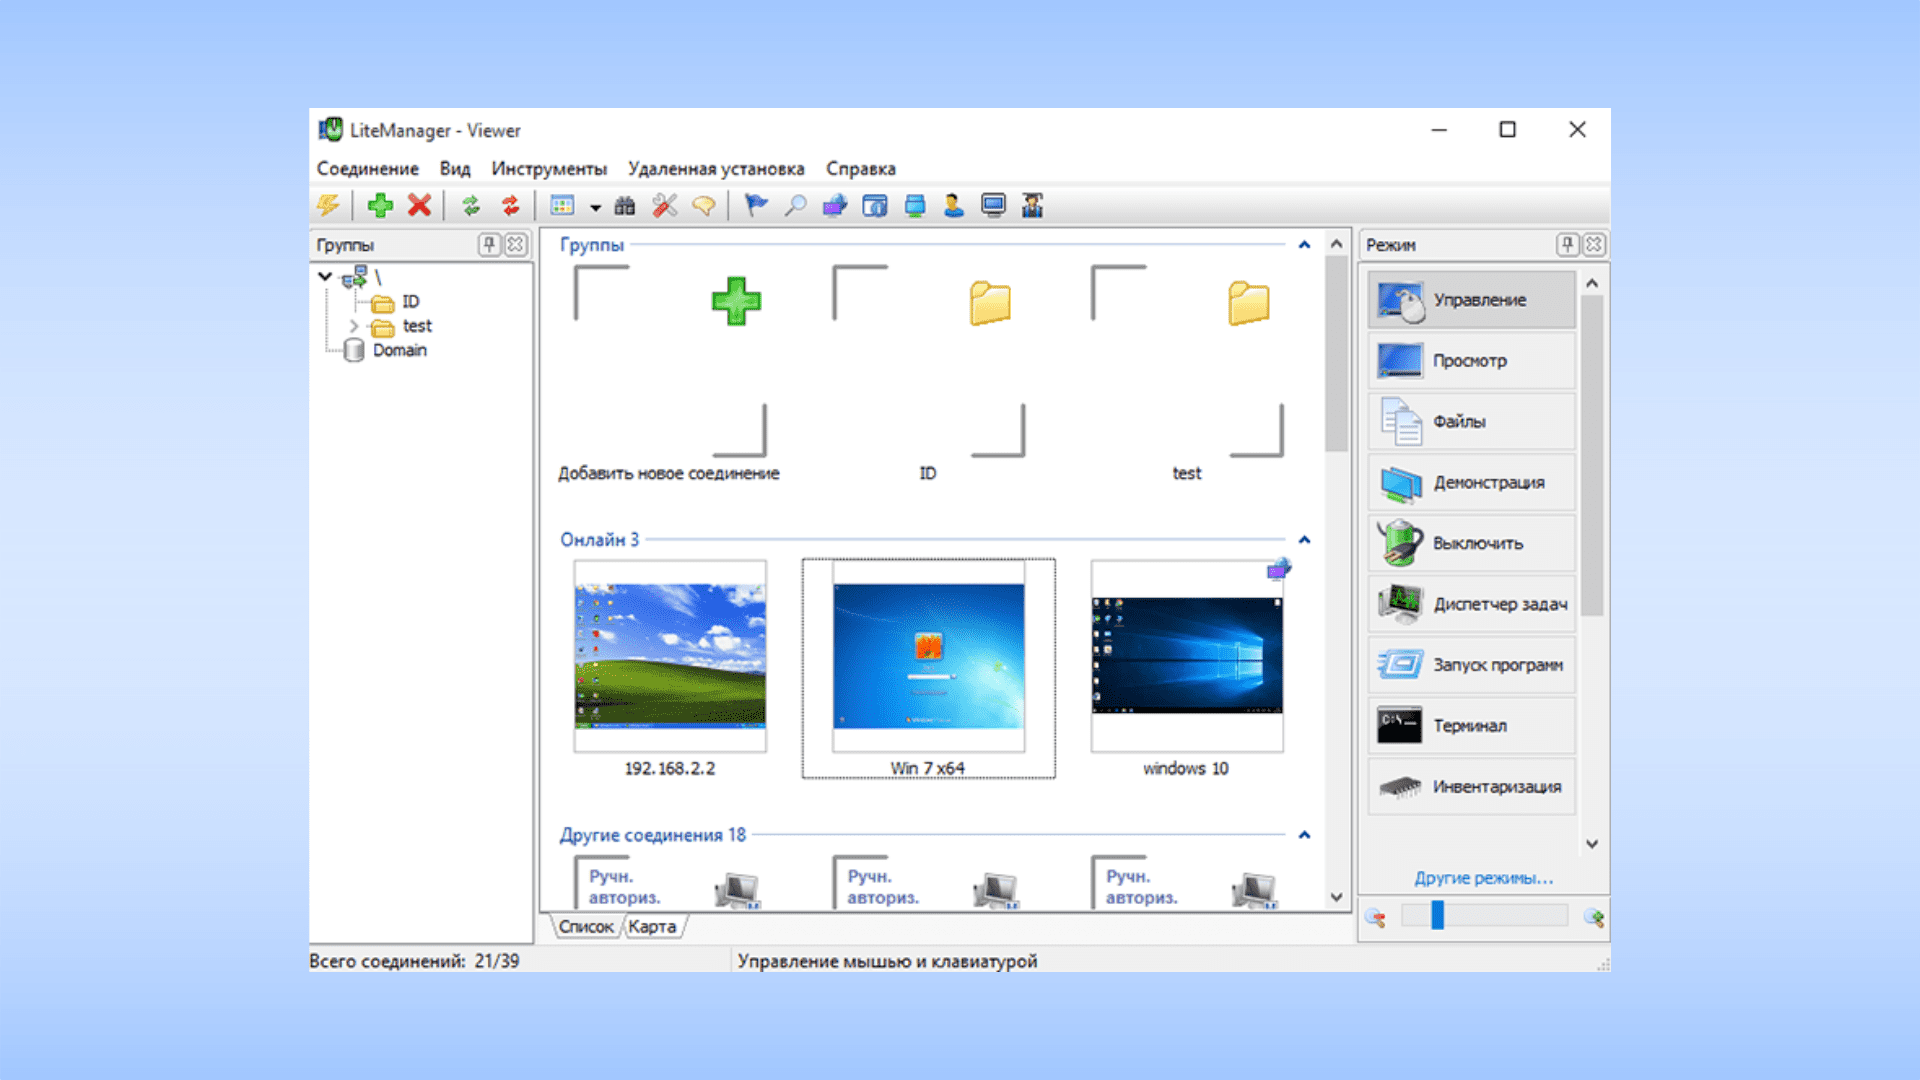The height and width of the screenshot is (1080, 1920).
Task: Select the Файлы mode button
Action: [x=1471, y=422]
